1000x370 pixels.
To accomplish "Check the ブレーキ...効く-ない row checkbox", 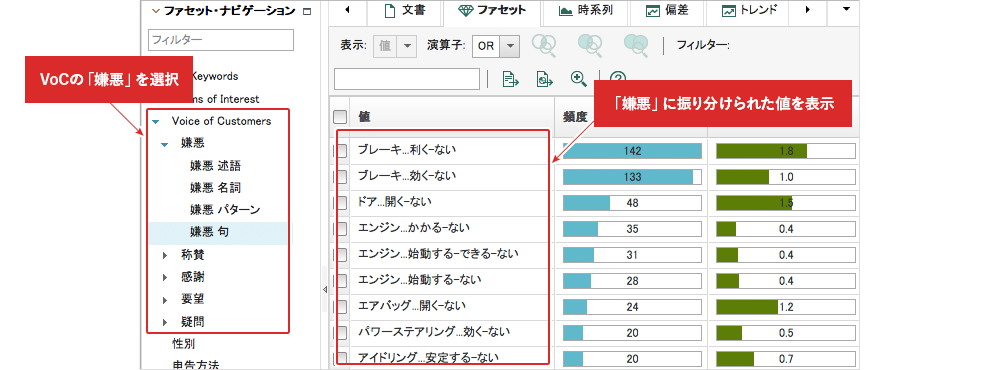I will (342, 177).
